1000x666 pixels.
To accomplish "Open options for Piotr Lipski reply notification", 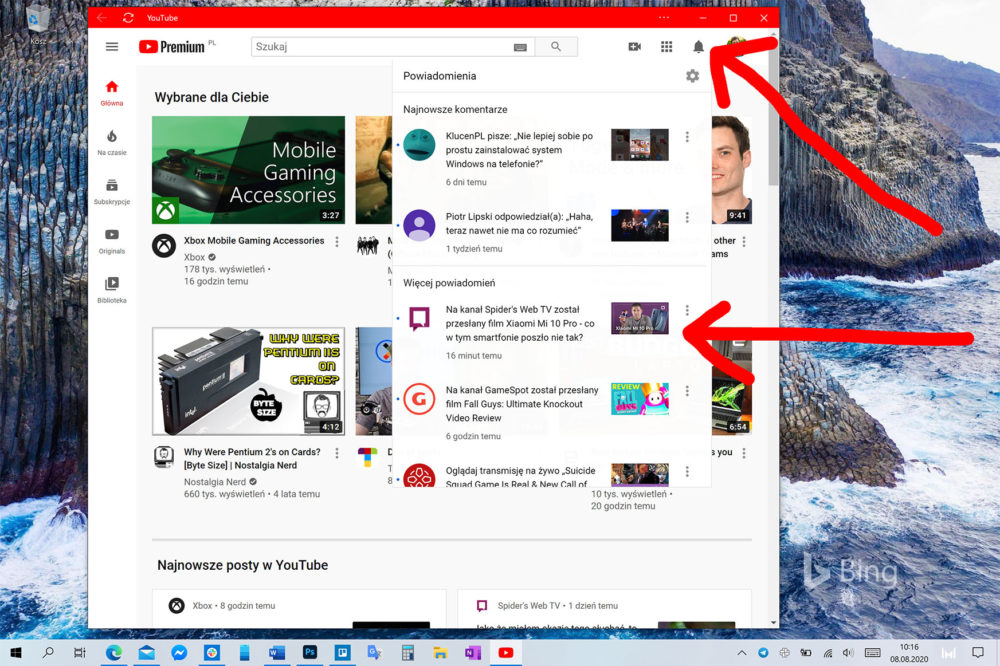I will [x=687, y=218].
